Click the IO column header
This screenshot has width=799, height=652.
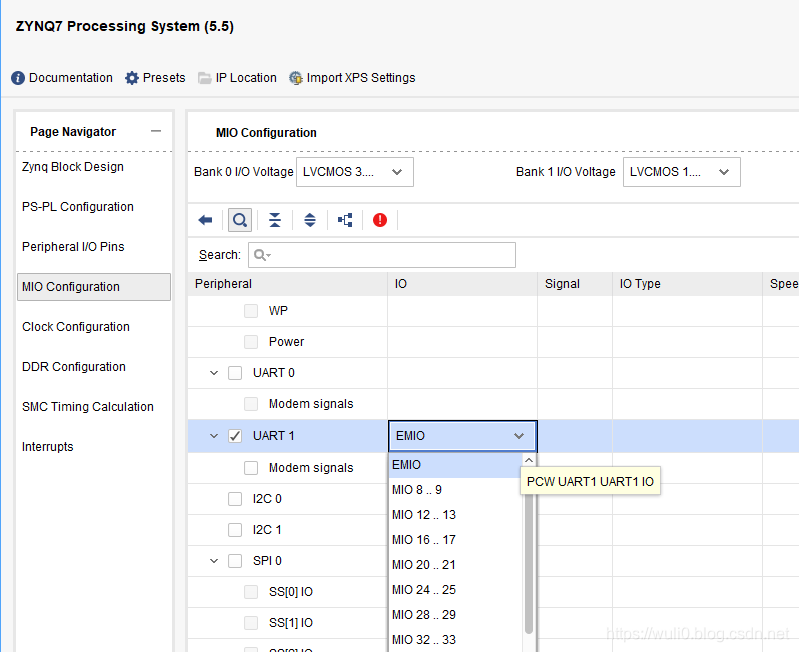(x=463, y=284)
